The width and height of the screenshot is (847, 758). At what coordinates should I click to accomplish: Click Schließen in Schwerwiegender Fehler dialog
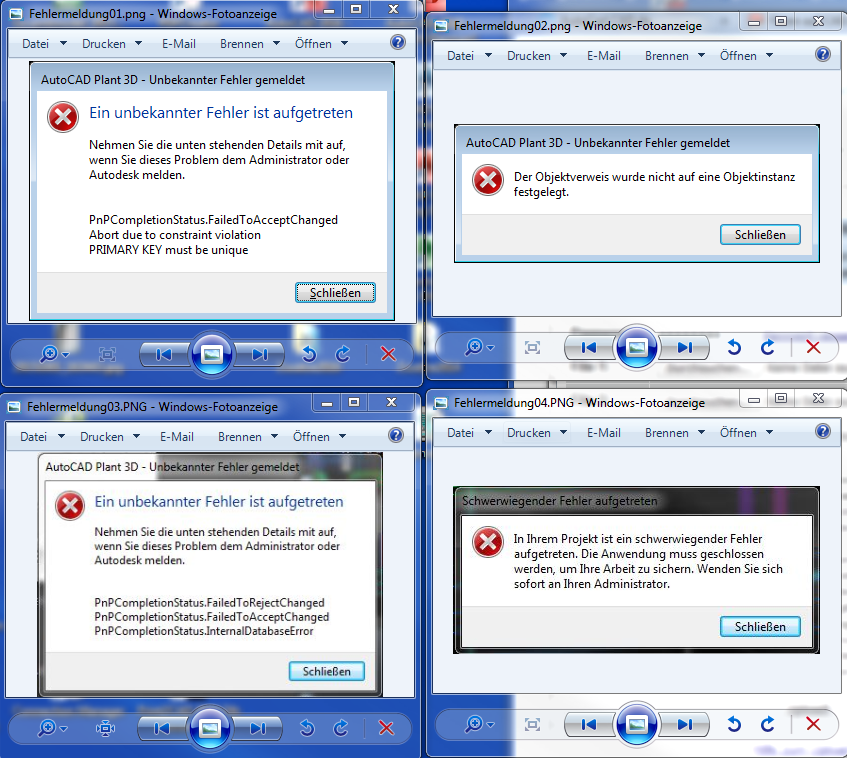click(760, 627)
